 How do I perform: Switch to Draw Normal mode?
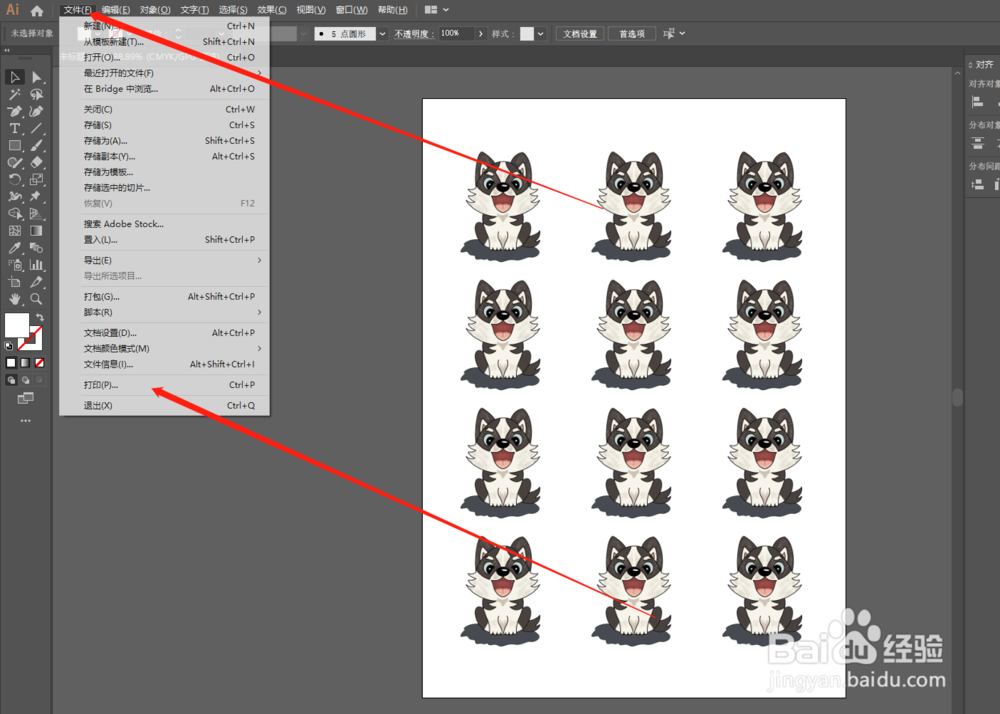[x=11, y=380]
